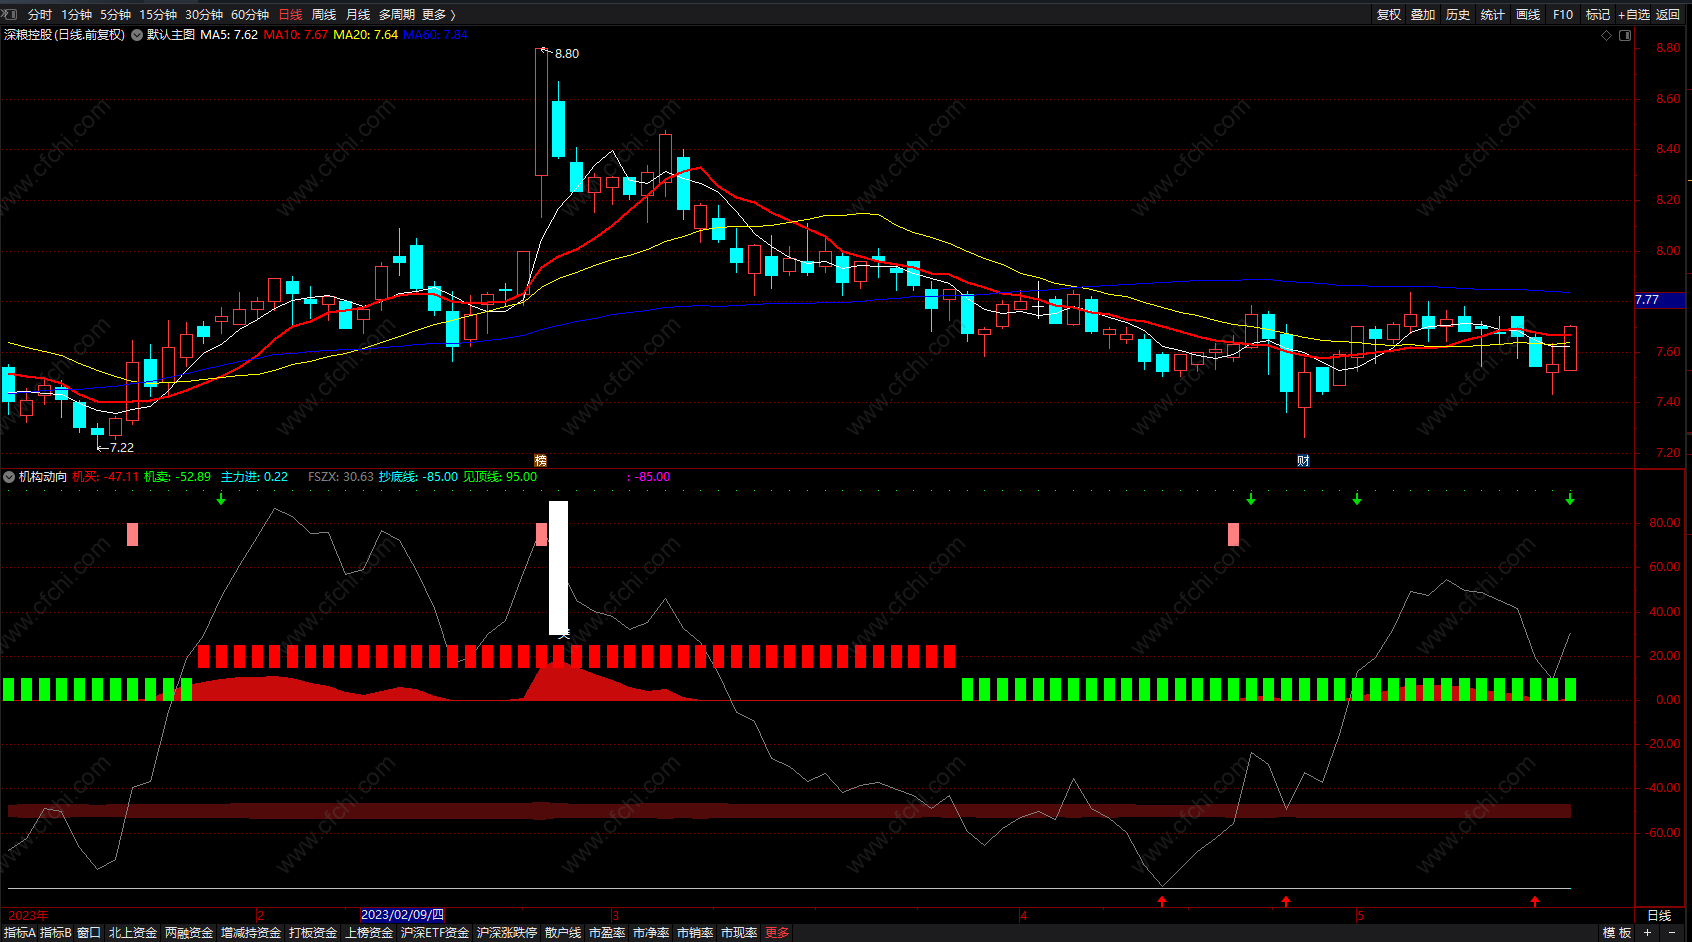Open the 打板资金 indicator tab
The width and height of the screenshot is (1692, 942).
coord(313,933)
